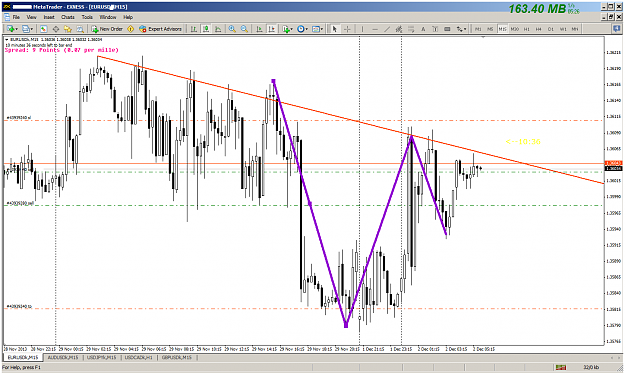The image size is (625, 373).
Task: Open MetaEditor yellow diamond icon
Action: point(130,29)
